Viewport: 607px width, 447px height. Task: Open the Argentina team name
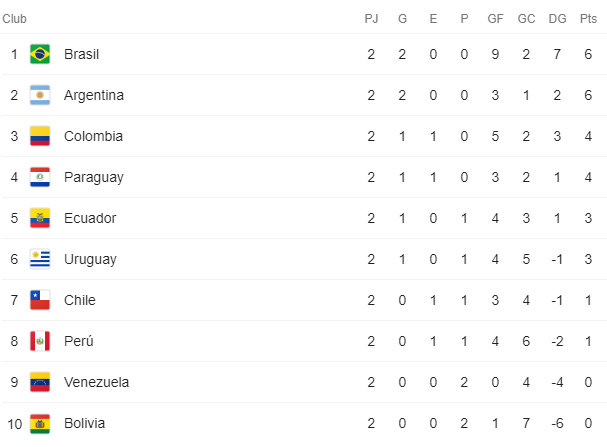[94, 95]
